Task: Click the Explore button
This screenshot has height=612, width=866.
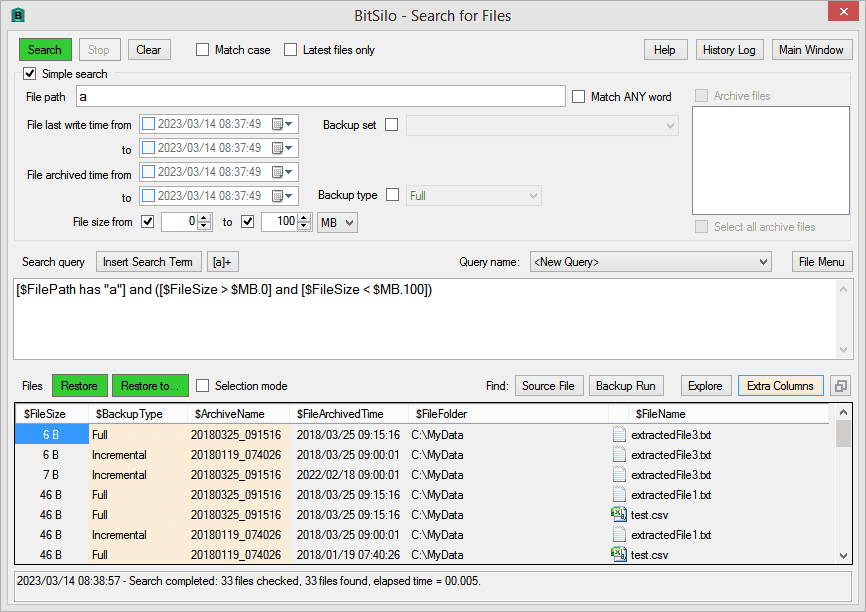Action: tap(706, 386)
